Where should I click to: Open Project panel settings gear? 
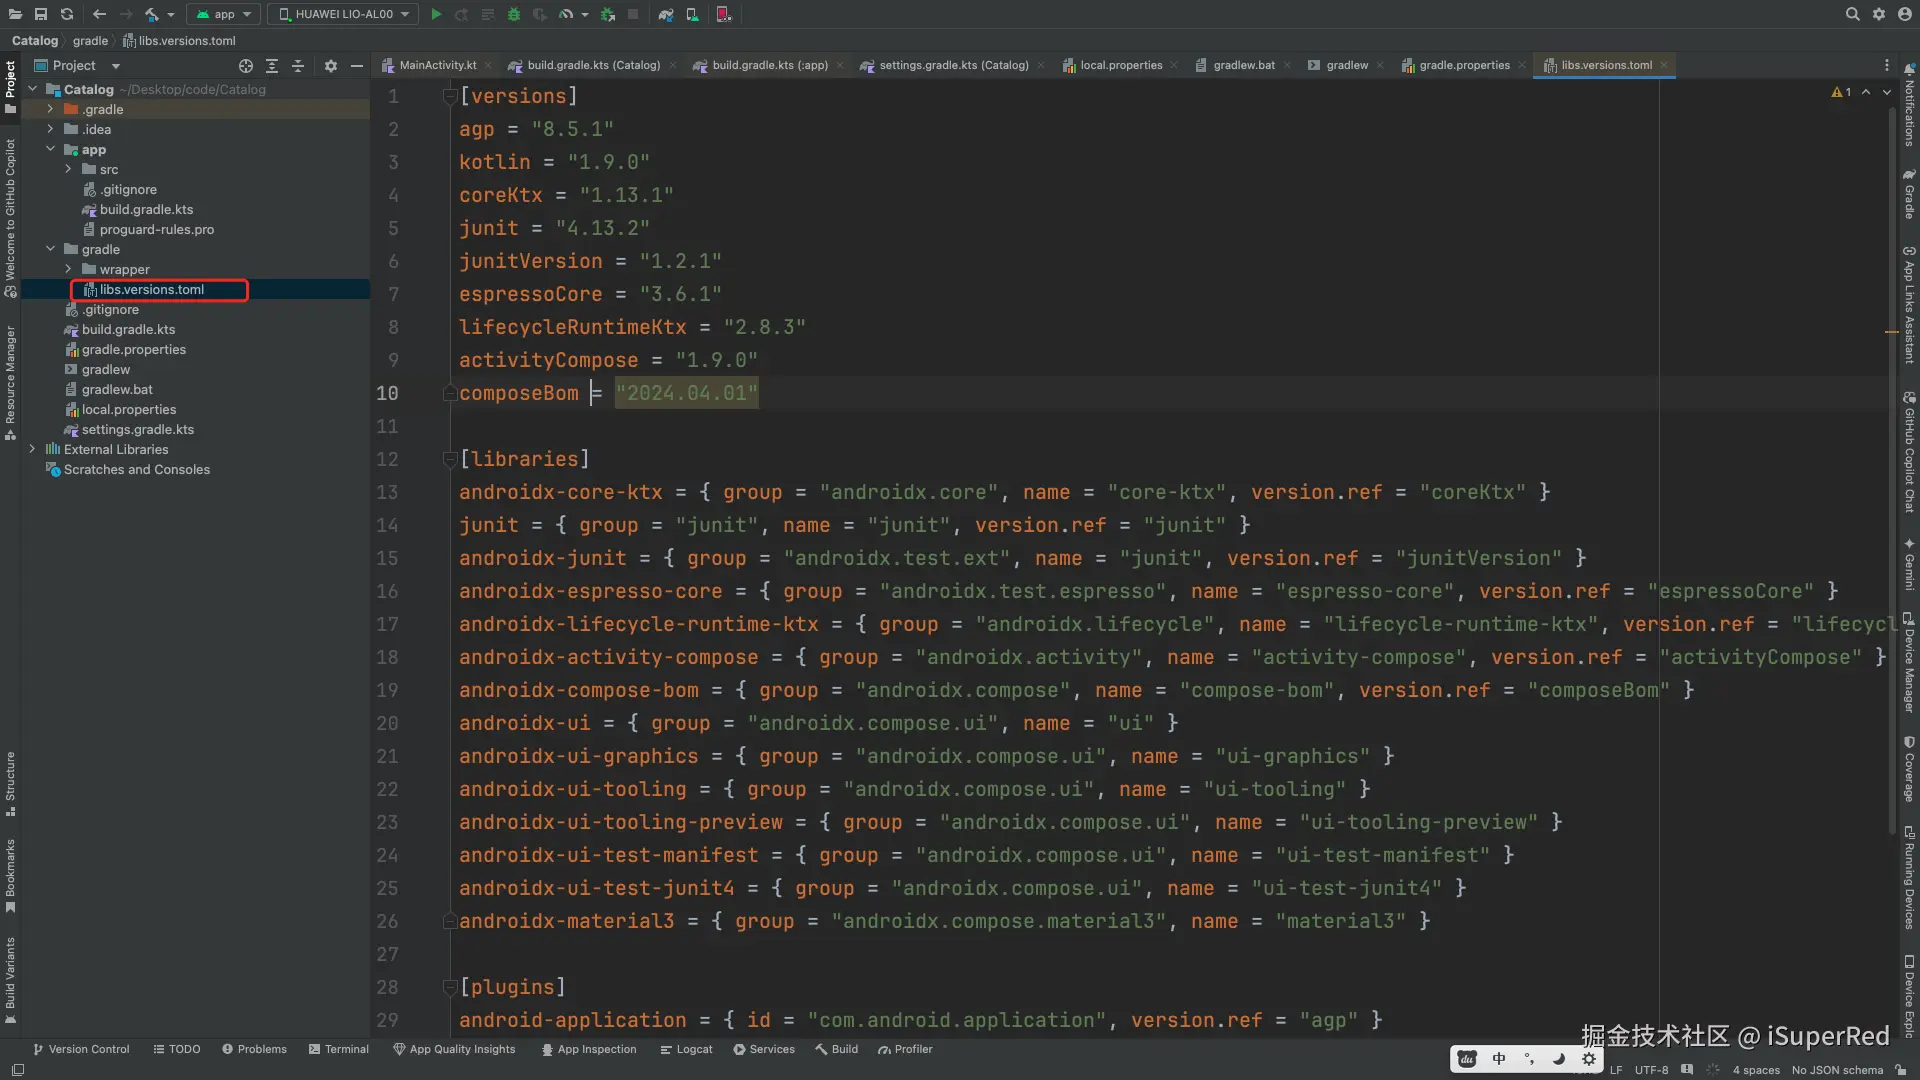pos(331,66)
